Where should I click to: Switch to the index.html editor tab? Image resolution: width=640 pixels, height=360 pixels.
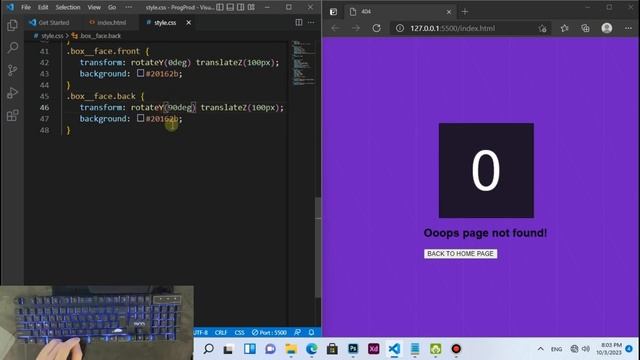pos(108,22)
